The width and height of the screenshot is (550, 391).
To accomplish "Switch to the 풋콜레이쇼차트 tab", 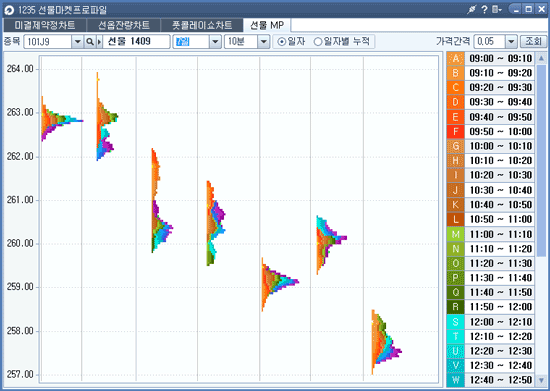I will pos(202,25).
